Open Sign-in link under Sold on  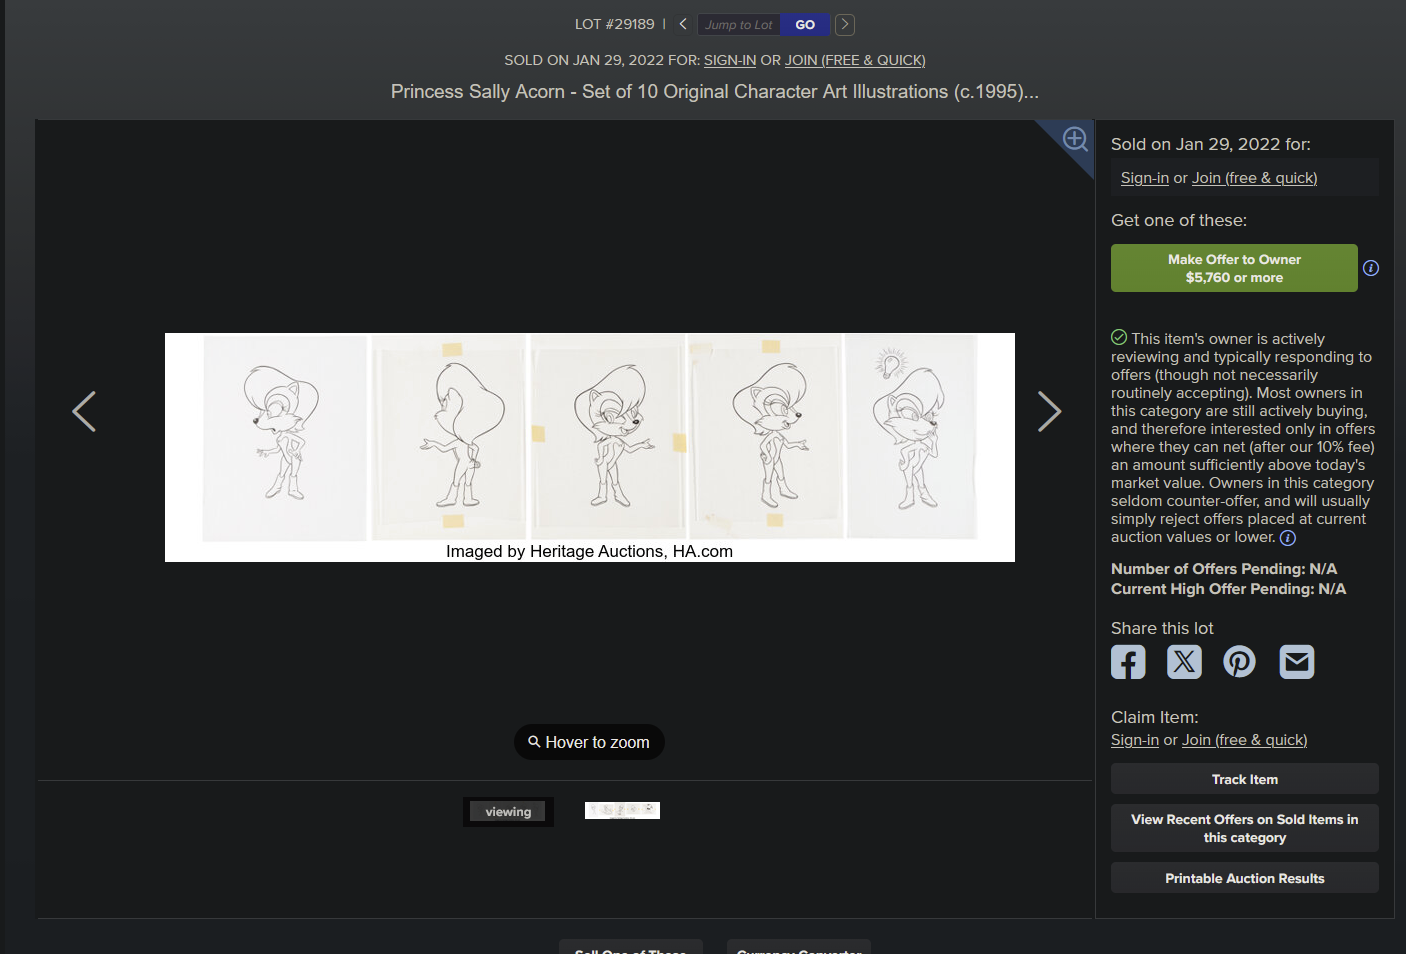[x=1145, y=178]
